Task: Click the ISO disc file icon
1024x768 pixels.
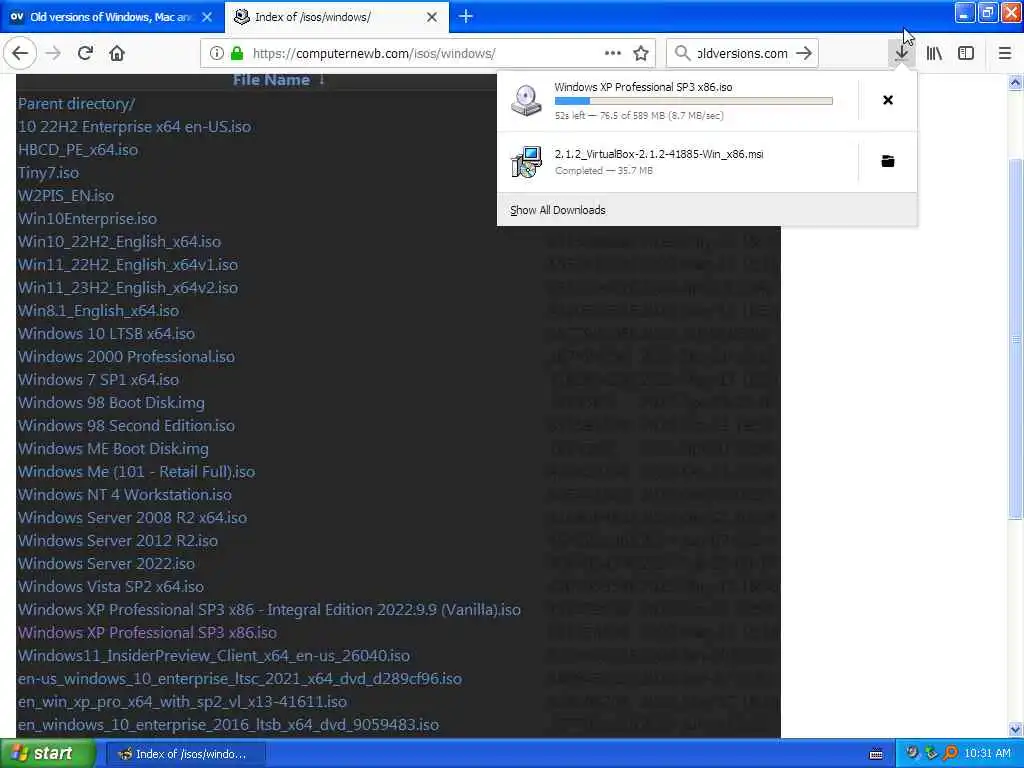Action: pyautogui.click(x=526, y=101)
